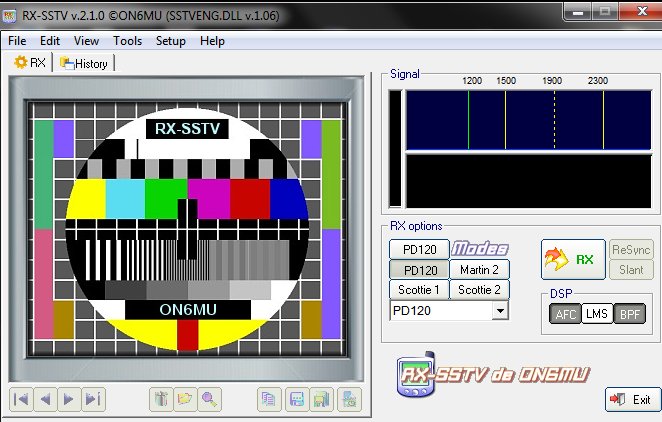Close the RX-SSTV window
This screenshot has height=422, width=662.
(x=641, y=12)
